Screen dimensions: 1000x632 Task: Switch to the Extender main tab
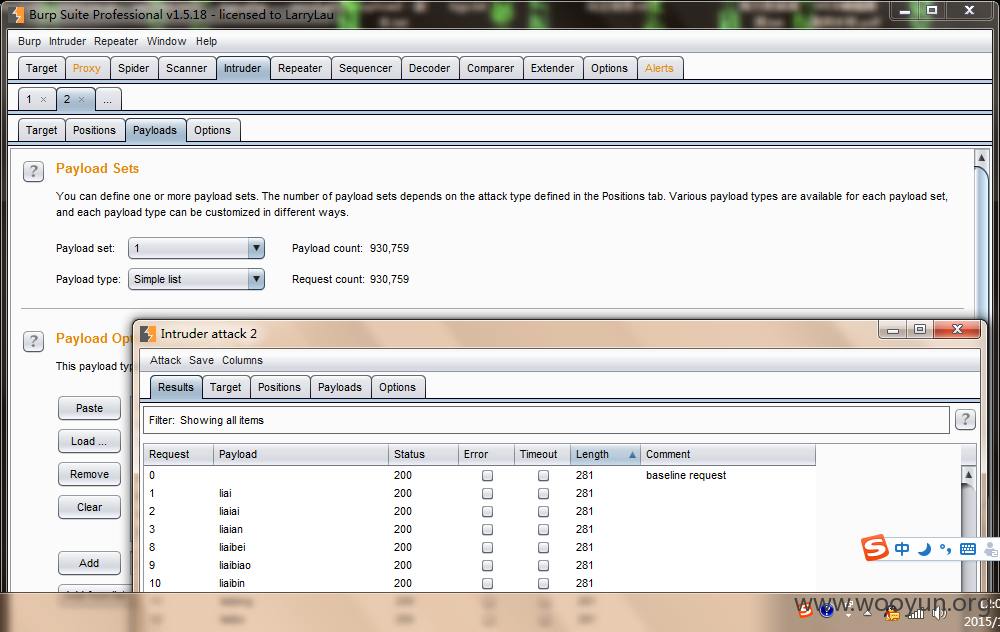coord(552,68)
